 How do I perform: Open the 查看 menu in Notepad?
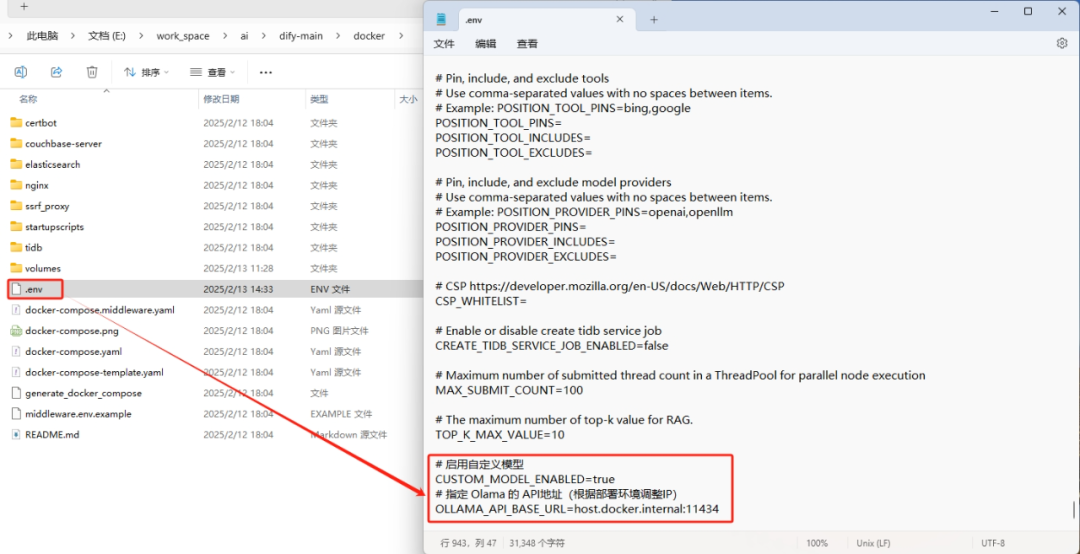pyautogui.click(x=528, y=43)
